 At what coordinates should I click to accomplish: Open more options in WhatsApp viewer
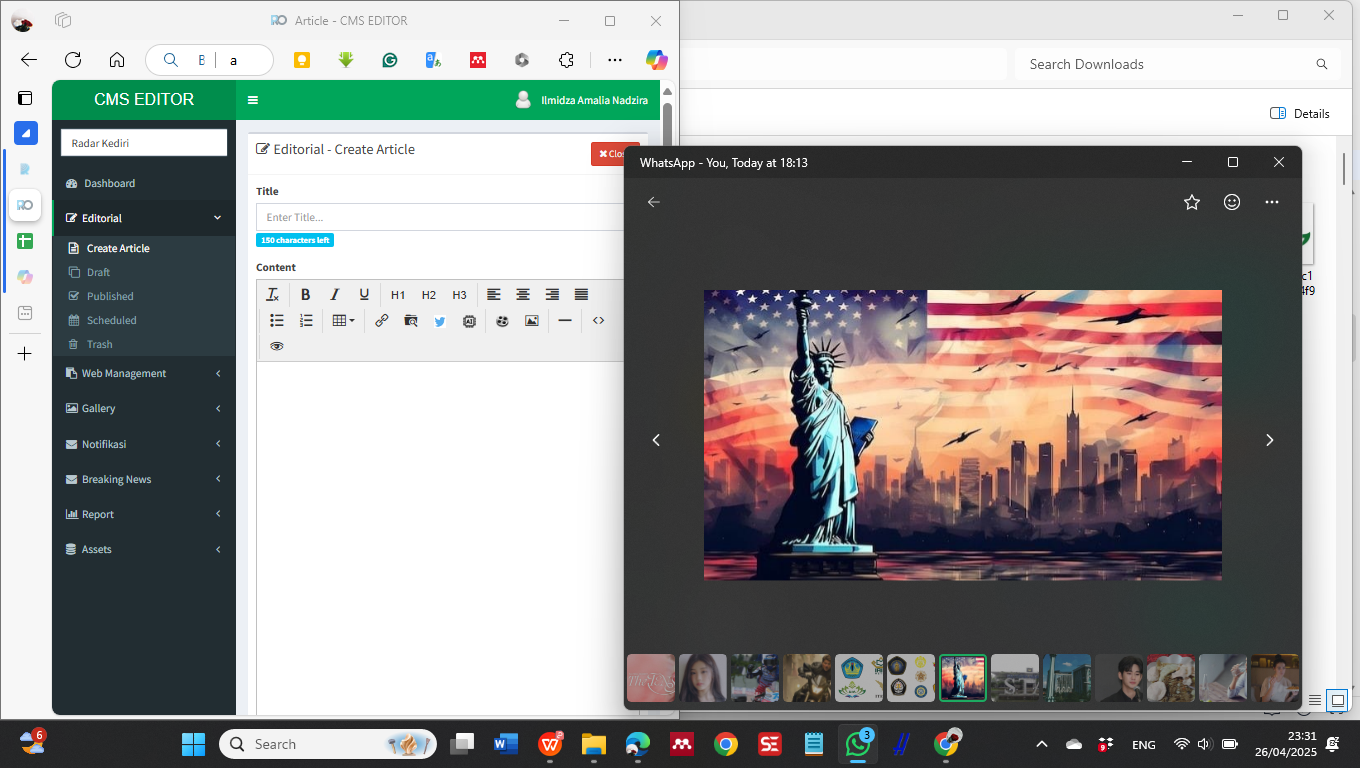click(x=1272, y=202)
